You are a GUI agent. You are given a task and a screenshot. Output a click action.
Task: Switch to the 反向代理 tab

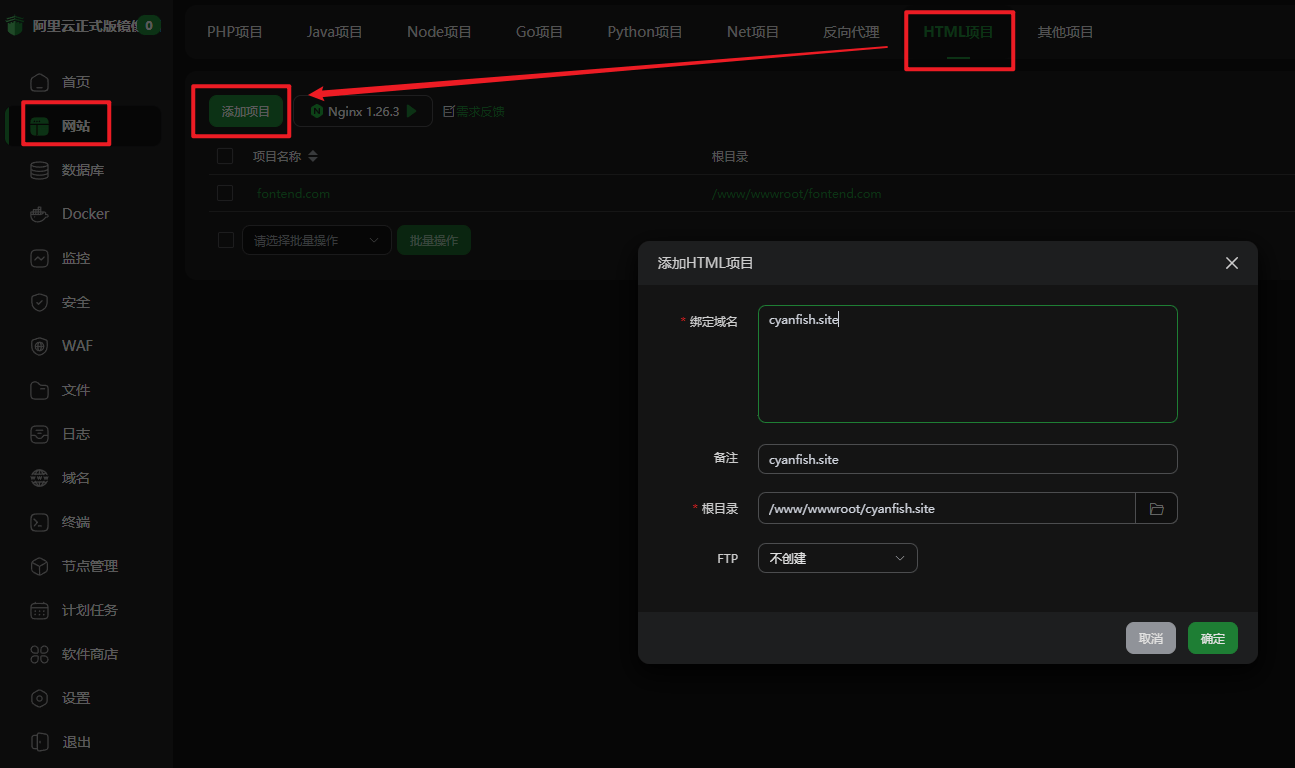click(x=851, y=32)
